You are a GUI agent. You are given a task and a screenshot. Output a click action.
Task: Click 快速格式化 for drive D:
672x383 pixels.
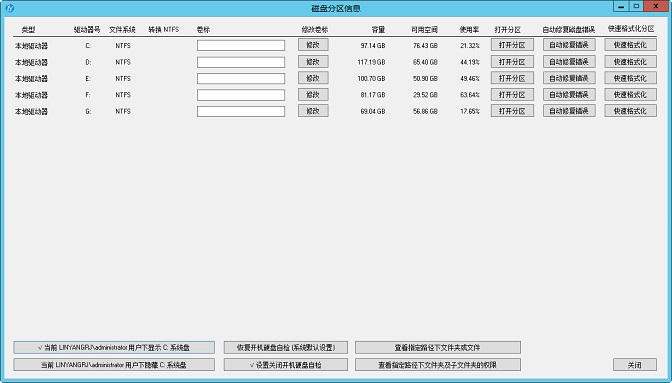pyautogui.click(x=630, y=62)
